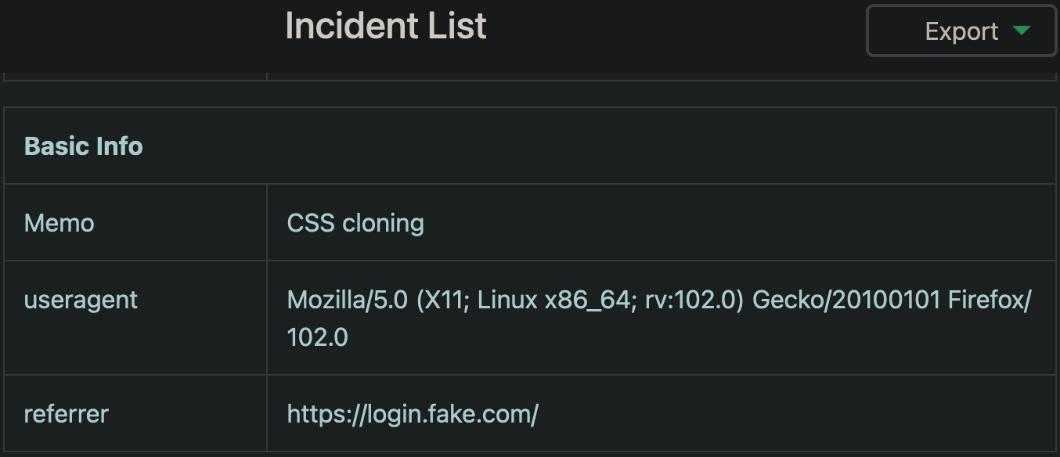Click the Memo field label

59,223
